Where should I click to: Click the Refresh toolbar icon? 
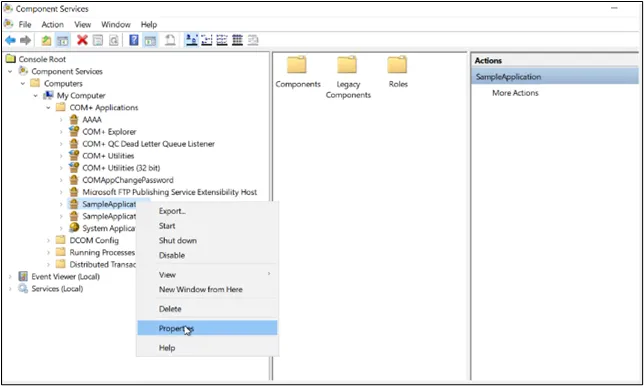114,40
